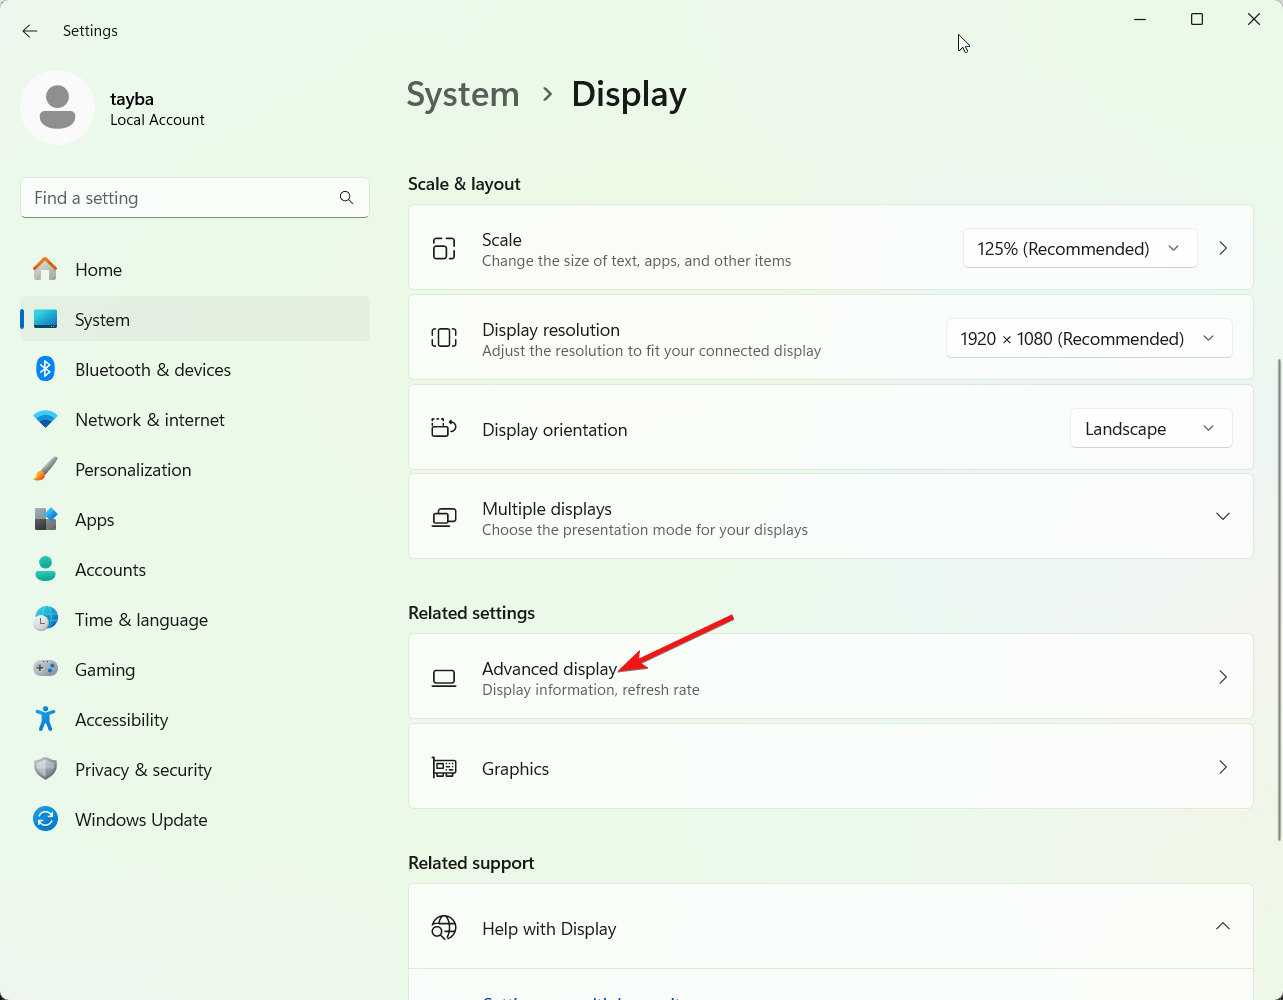
Task: Select Privacy & security in sidebar
Action: (x=195, y=769)
